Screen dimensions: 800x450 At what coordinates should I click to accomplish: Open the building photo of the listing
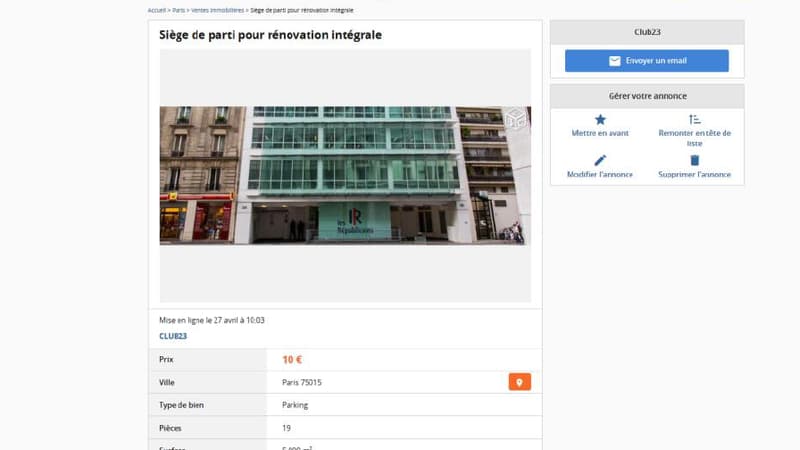tap(345, 176)
